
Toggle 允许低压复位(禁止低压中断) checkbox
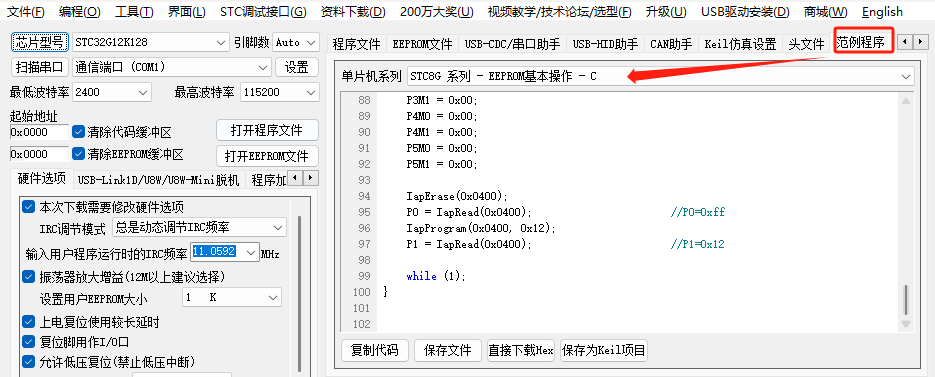(28, 361)
